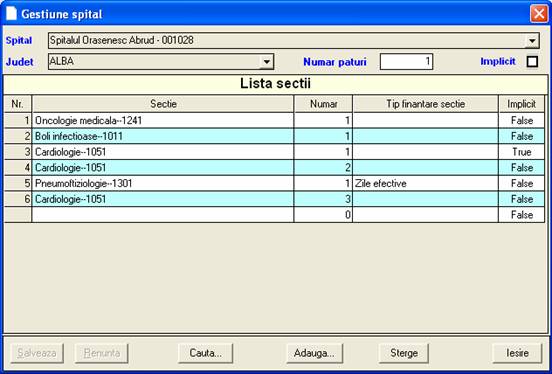
Task: Click the Cauta... button
Action: (206, 353)
